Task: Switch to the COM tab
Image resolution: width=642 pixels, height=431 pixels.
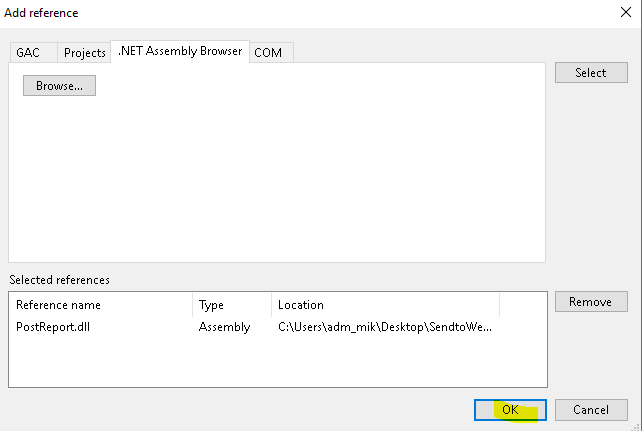Action: click(268, 53)
